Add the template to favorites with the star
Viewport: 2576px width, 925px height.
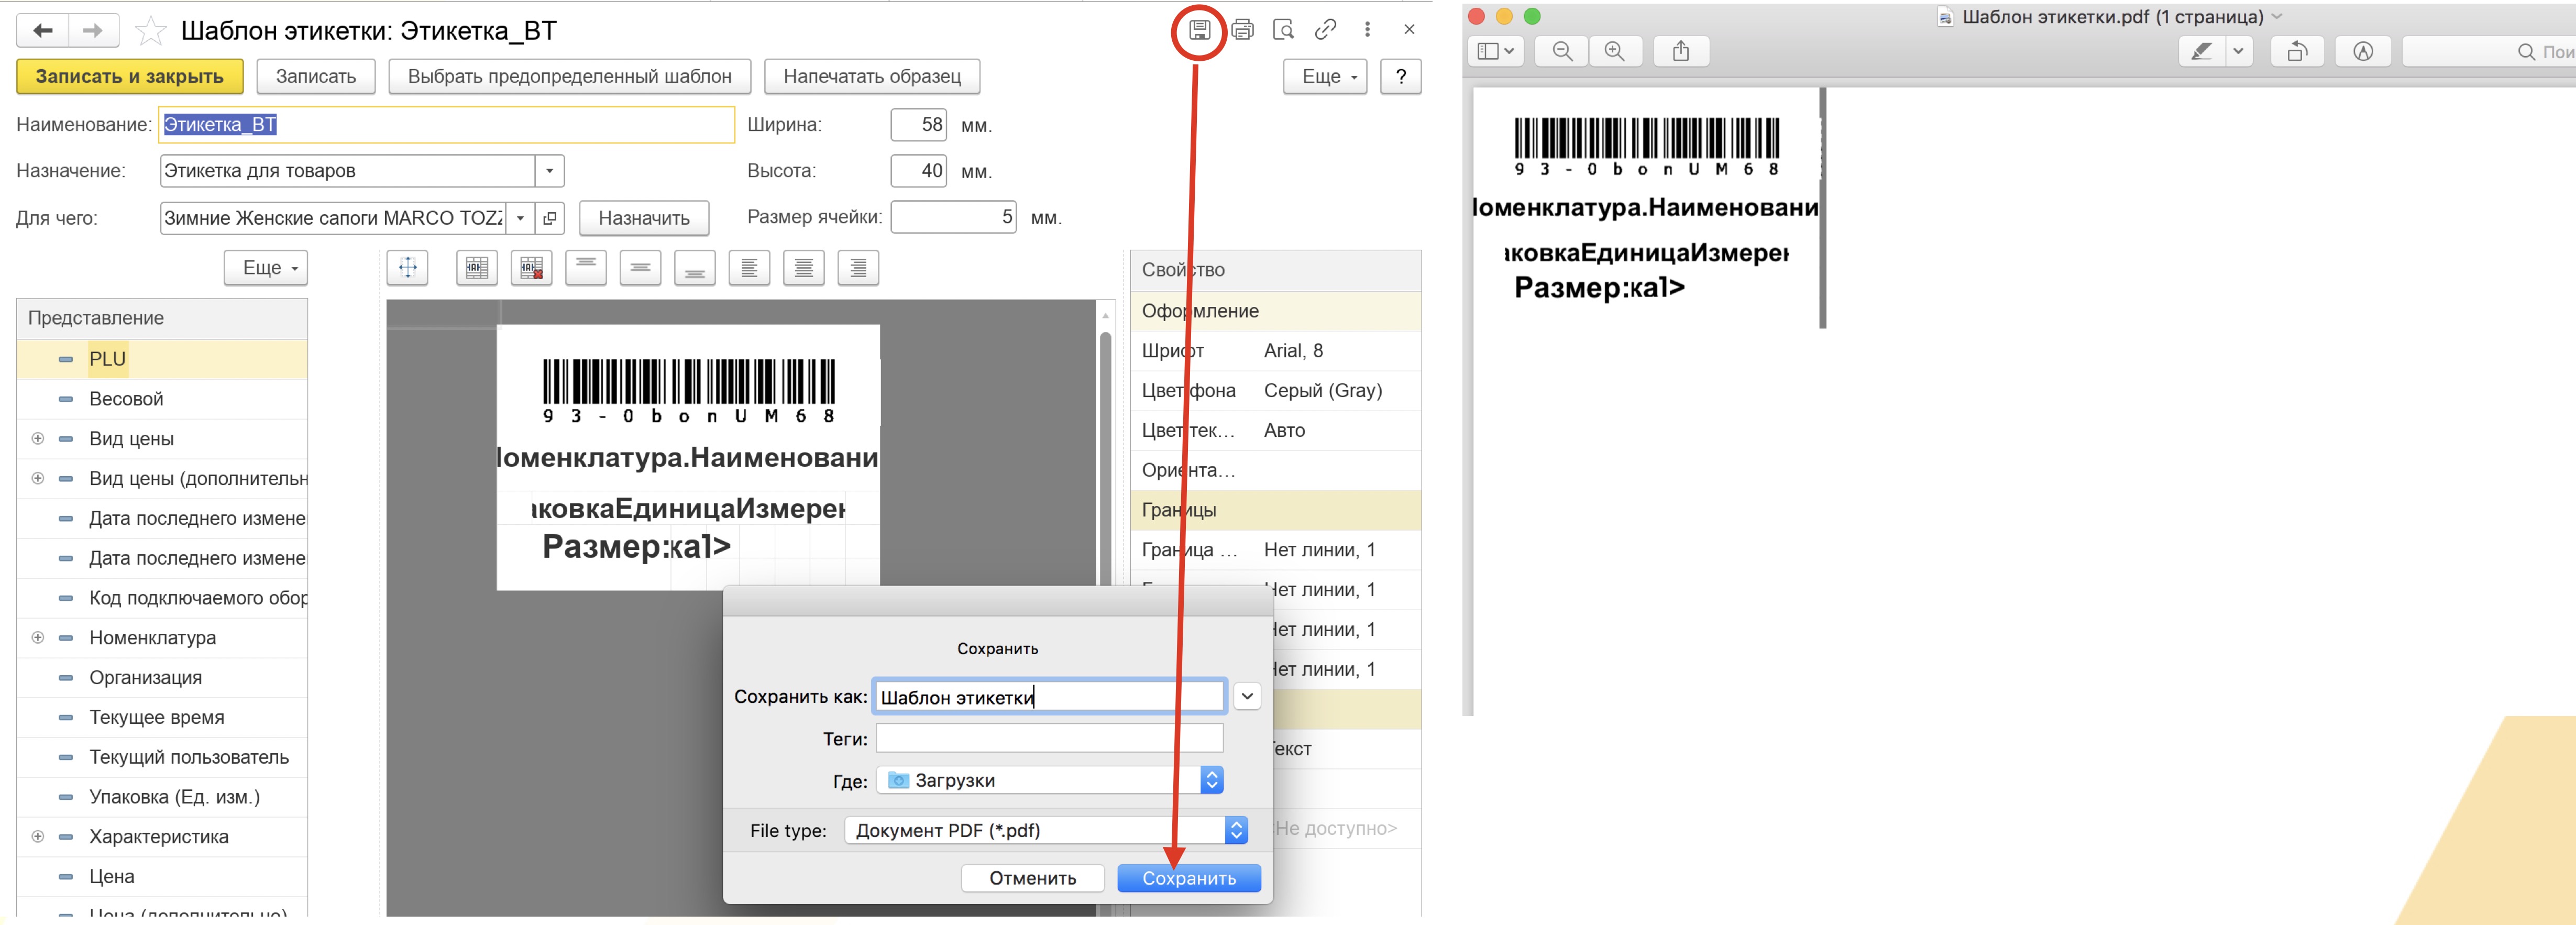tap(150, 31)
